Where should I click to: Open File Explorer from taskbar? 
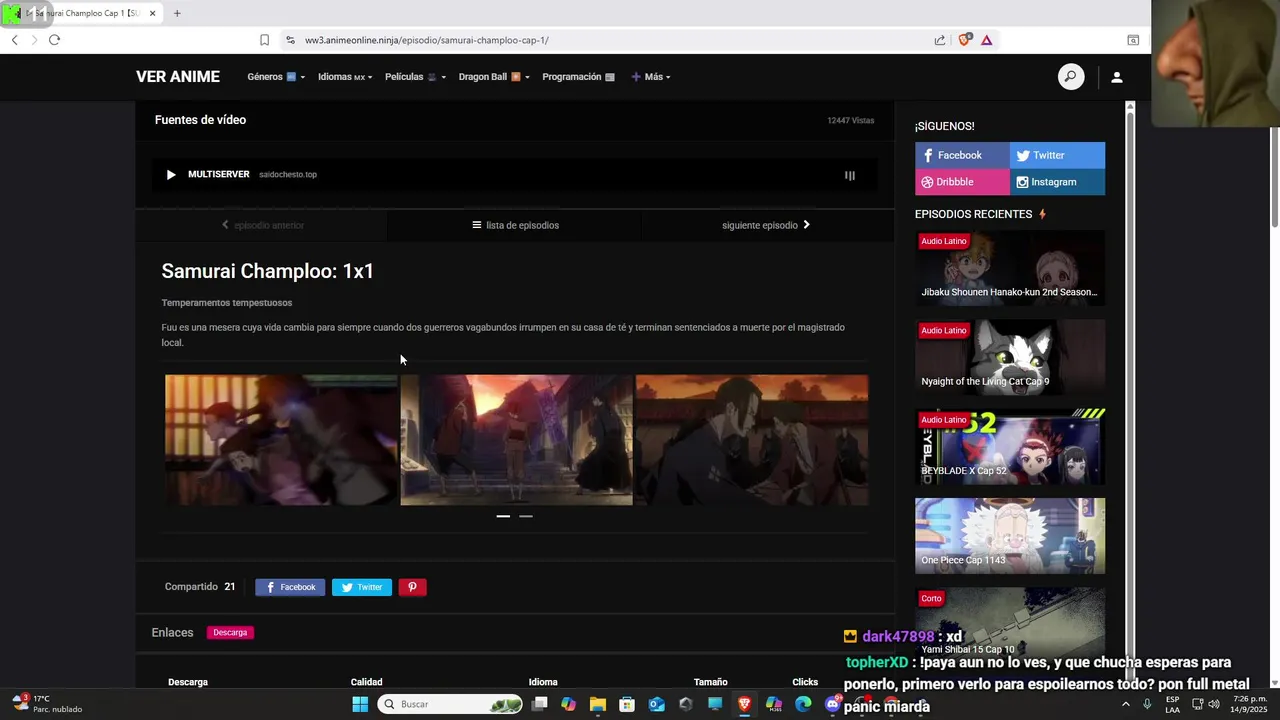tap(598, 704)
